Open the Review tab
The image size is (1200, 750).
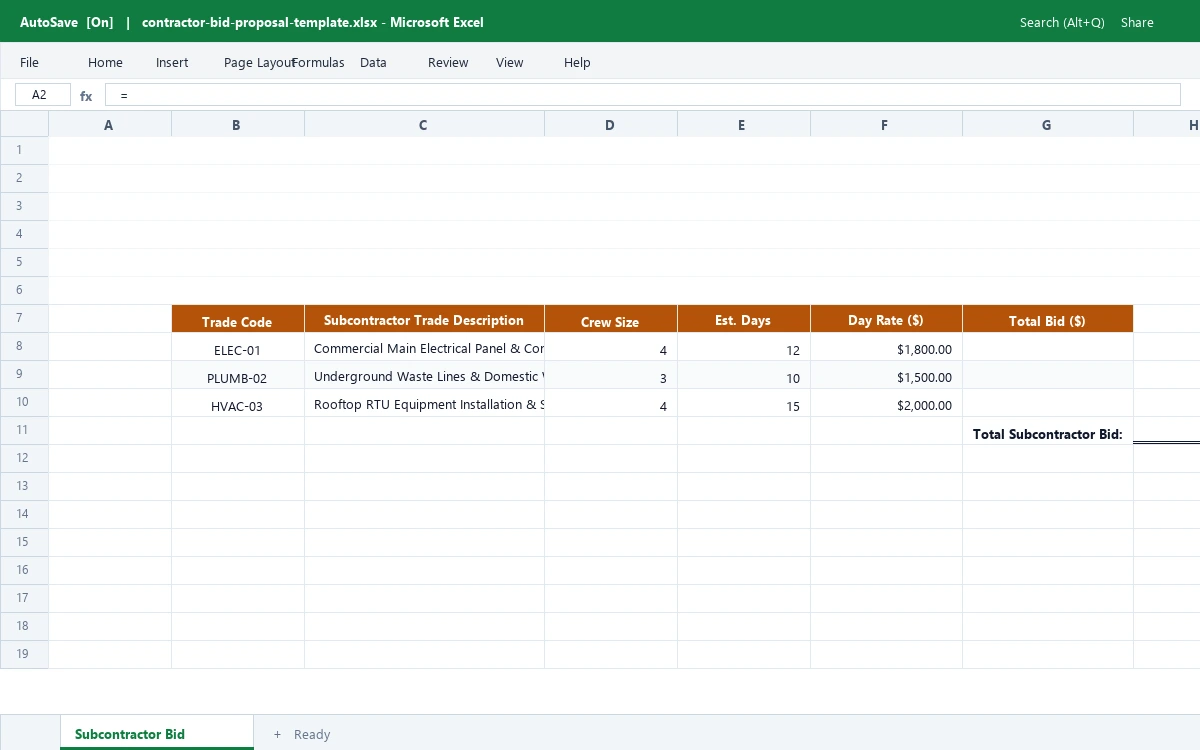pos(448,62)
